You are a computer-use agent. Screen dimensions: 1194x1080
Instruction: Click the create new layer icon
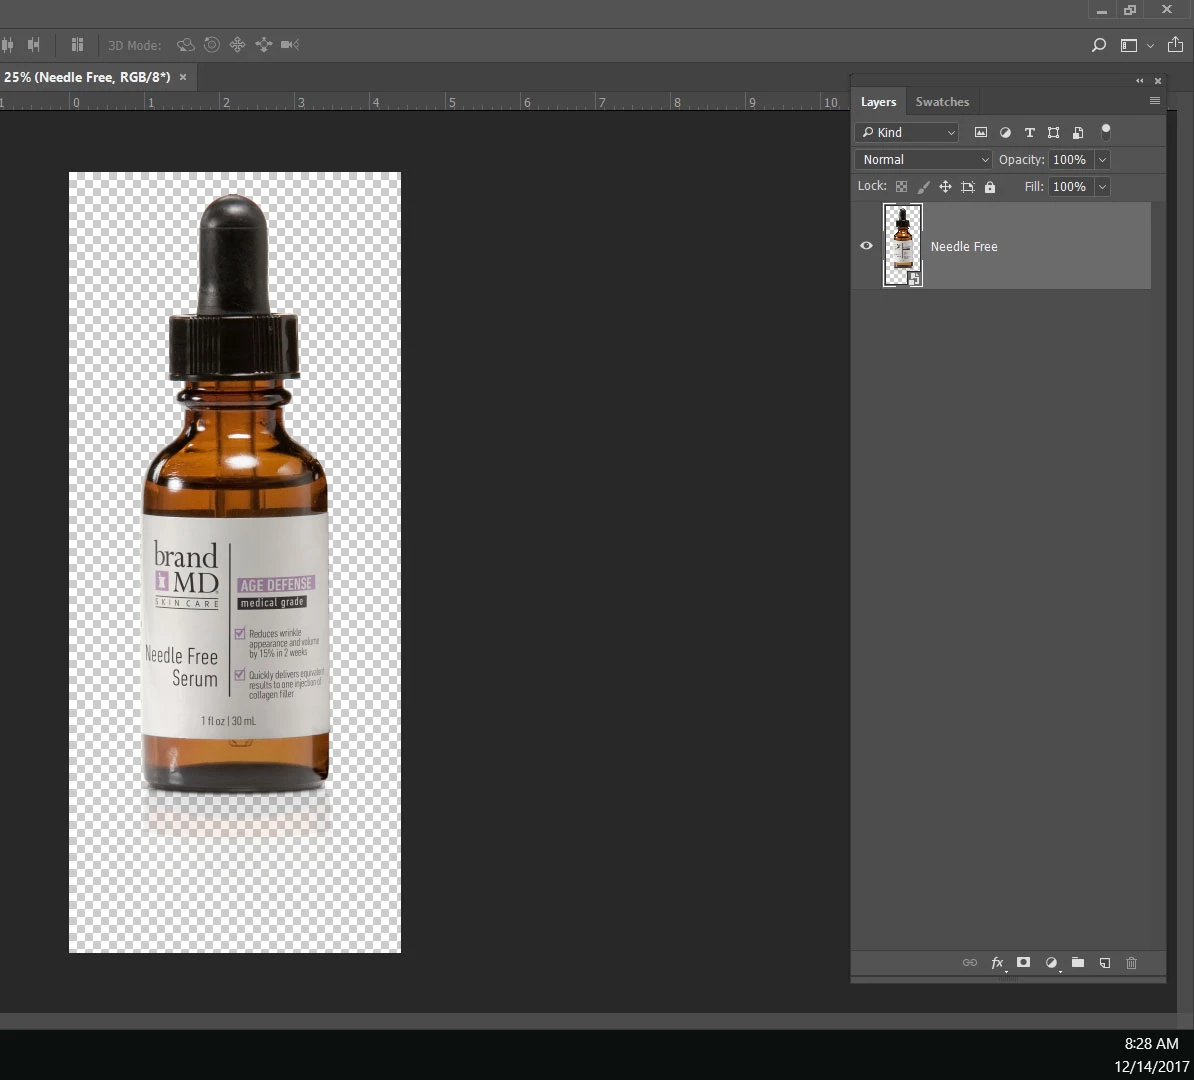[1105, 963]
